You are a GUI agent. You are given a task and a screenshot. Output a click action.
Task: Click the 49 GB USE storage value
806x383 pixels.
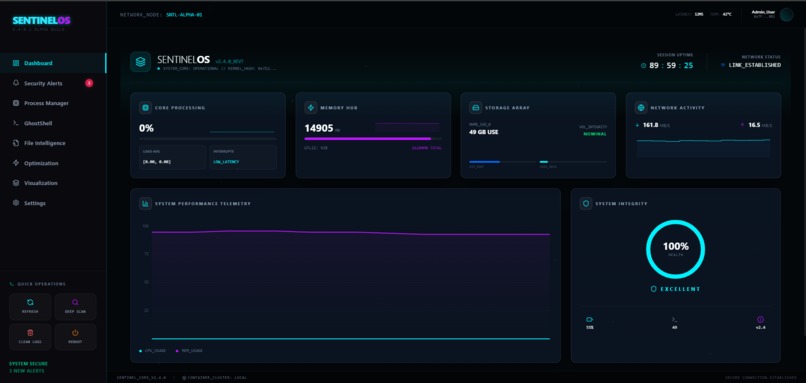pos(484,132)
